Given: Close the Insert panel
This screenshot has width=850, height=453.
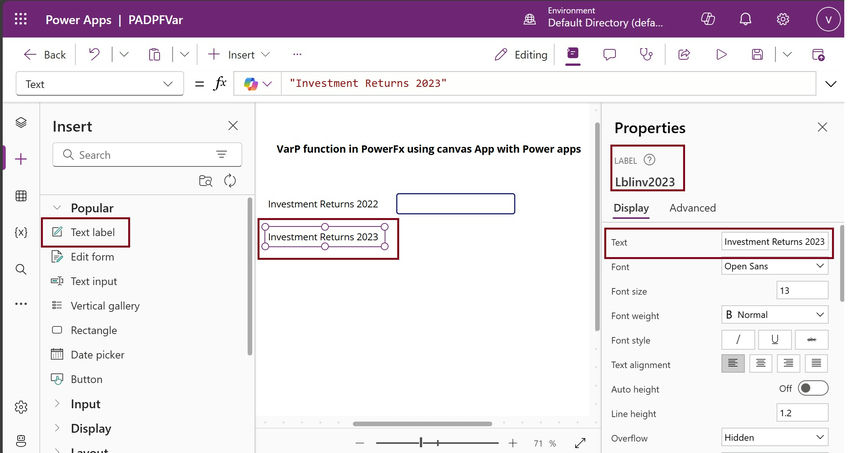Looking at the screenshot, I should [x=233, y=126].
